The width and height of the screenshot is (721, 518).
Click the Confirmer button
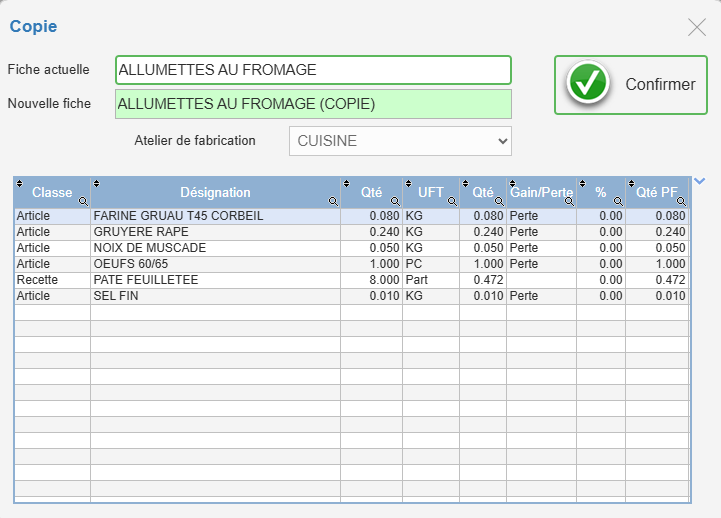pyautogui.click(x=631, y=85)
